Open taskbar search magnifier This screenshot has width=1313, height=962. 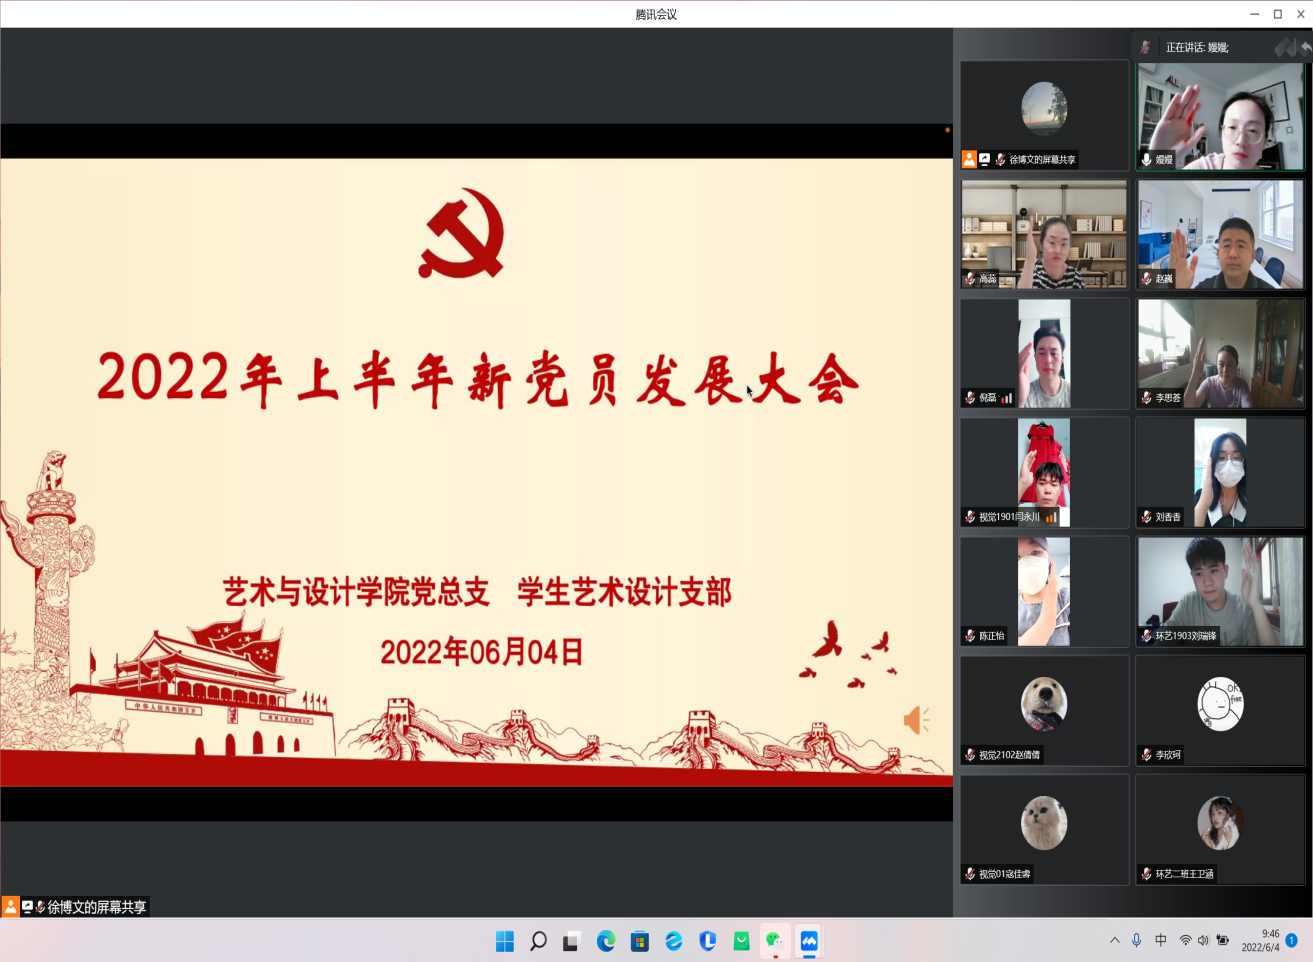click(x=538, y=941)
